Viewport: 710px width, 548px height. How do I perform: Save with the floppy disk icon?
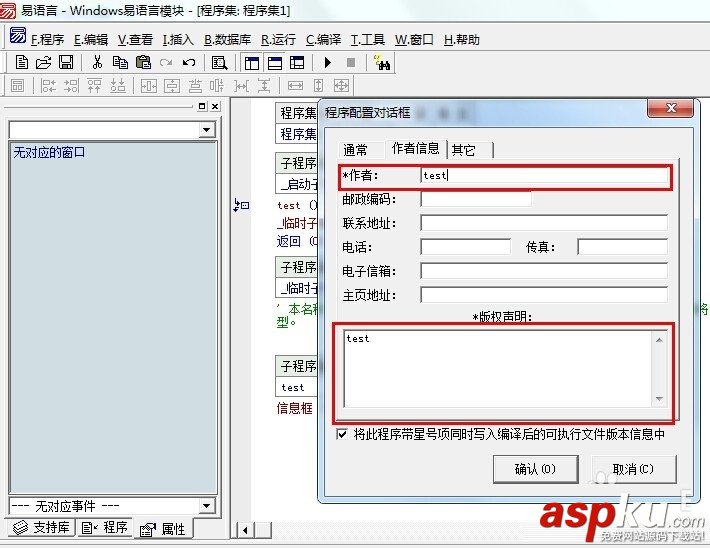coord(66,62)
